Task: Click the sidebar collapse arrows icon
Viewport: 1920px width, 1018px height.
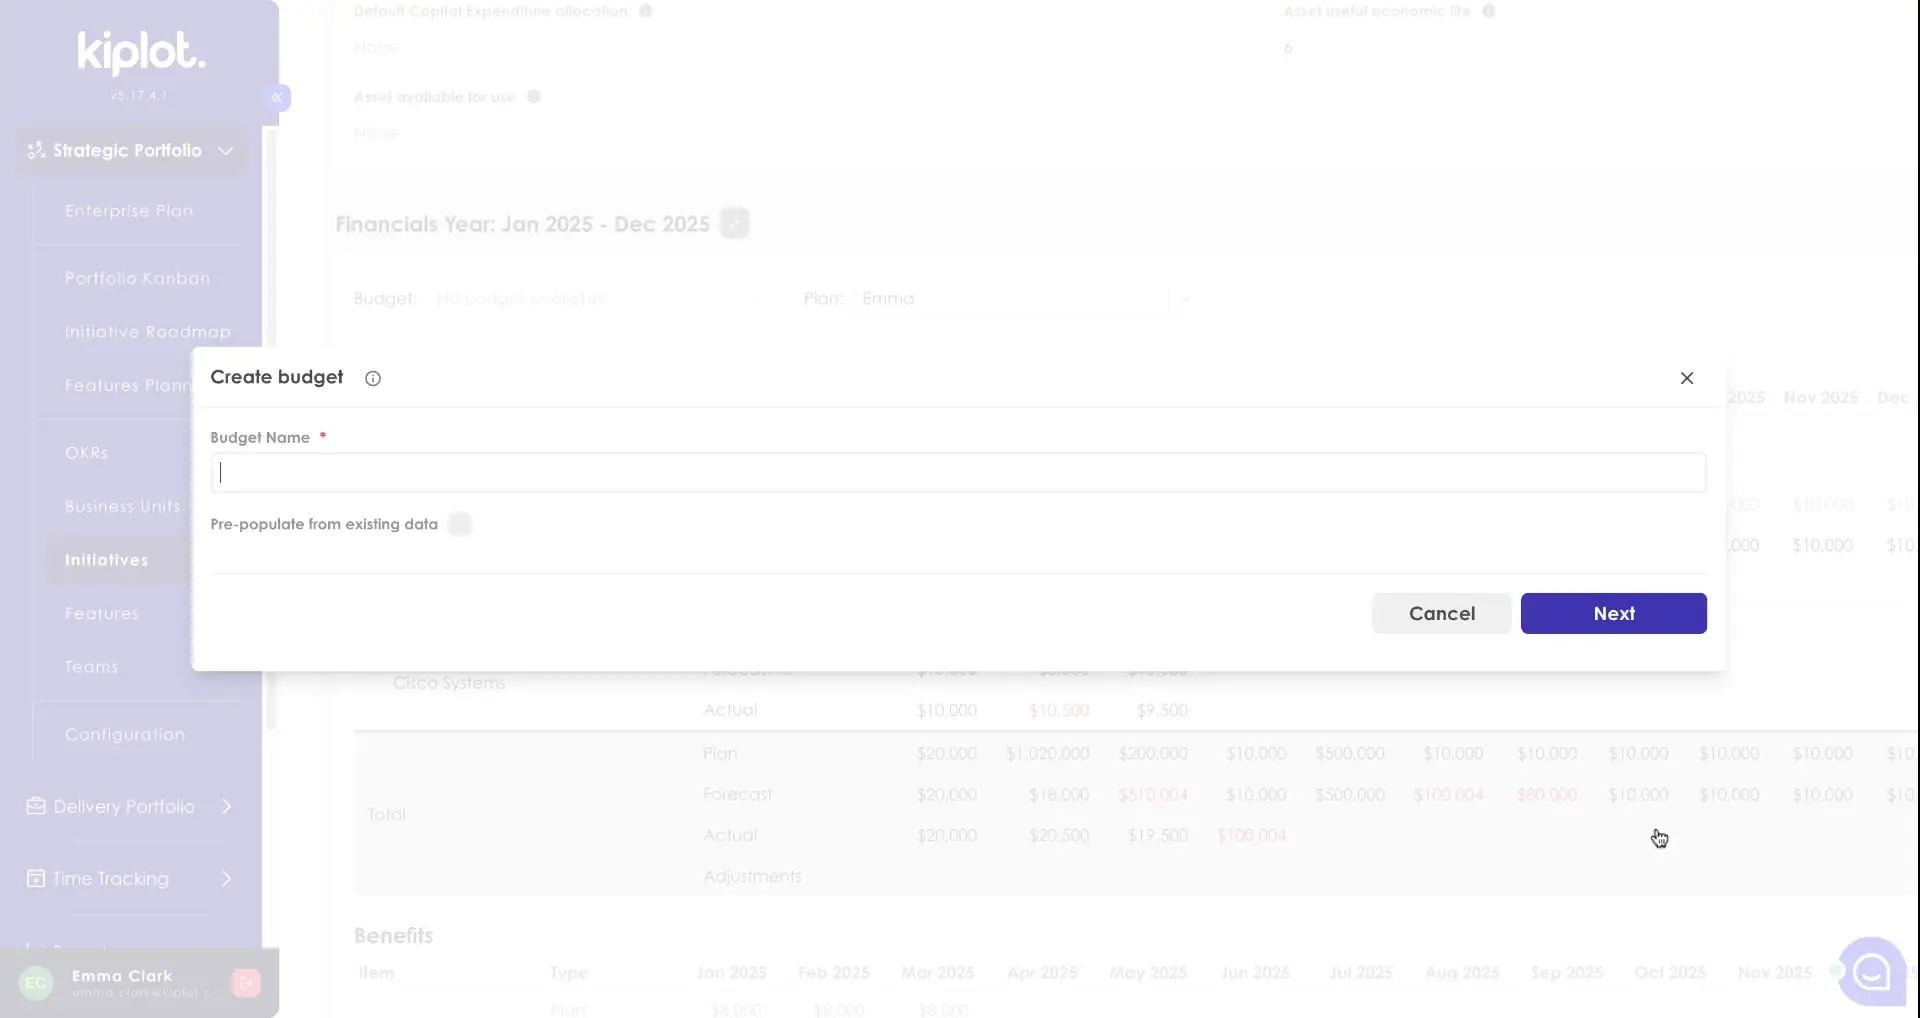Action: tap(277, 97)
